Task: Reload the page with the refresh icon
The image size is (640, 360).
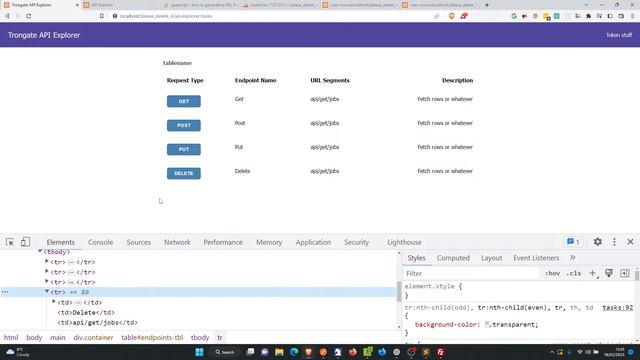Action: click(x=29, y=16)
